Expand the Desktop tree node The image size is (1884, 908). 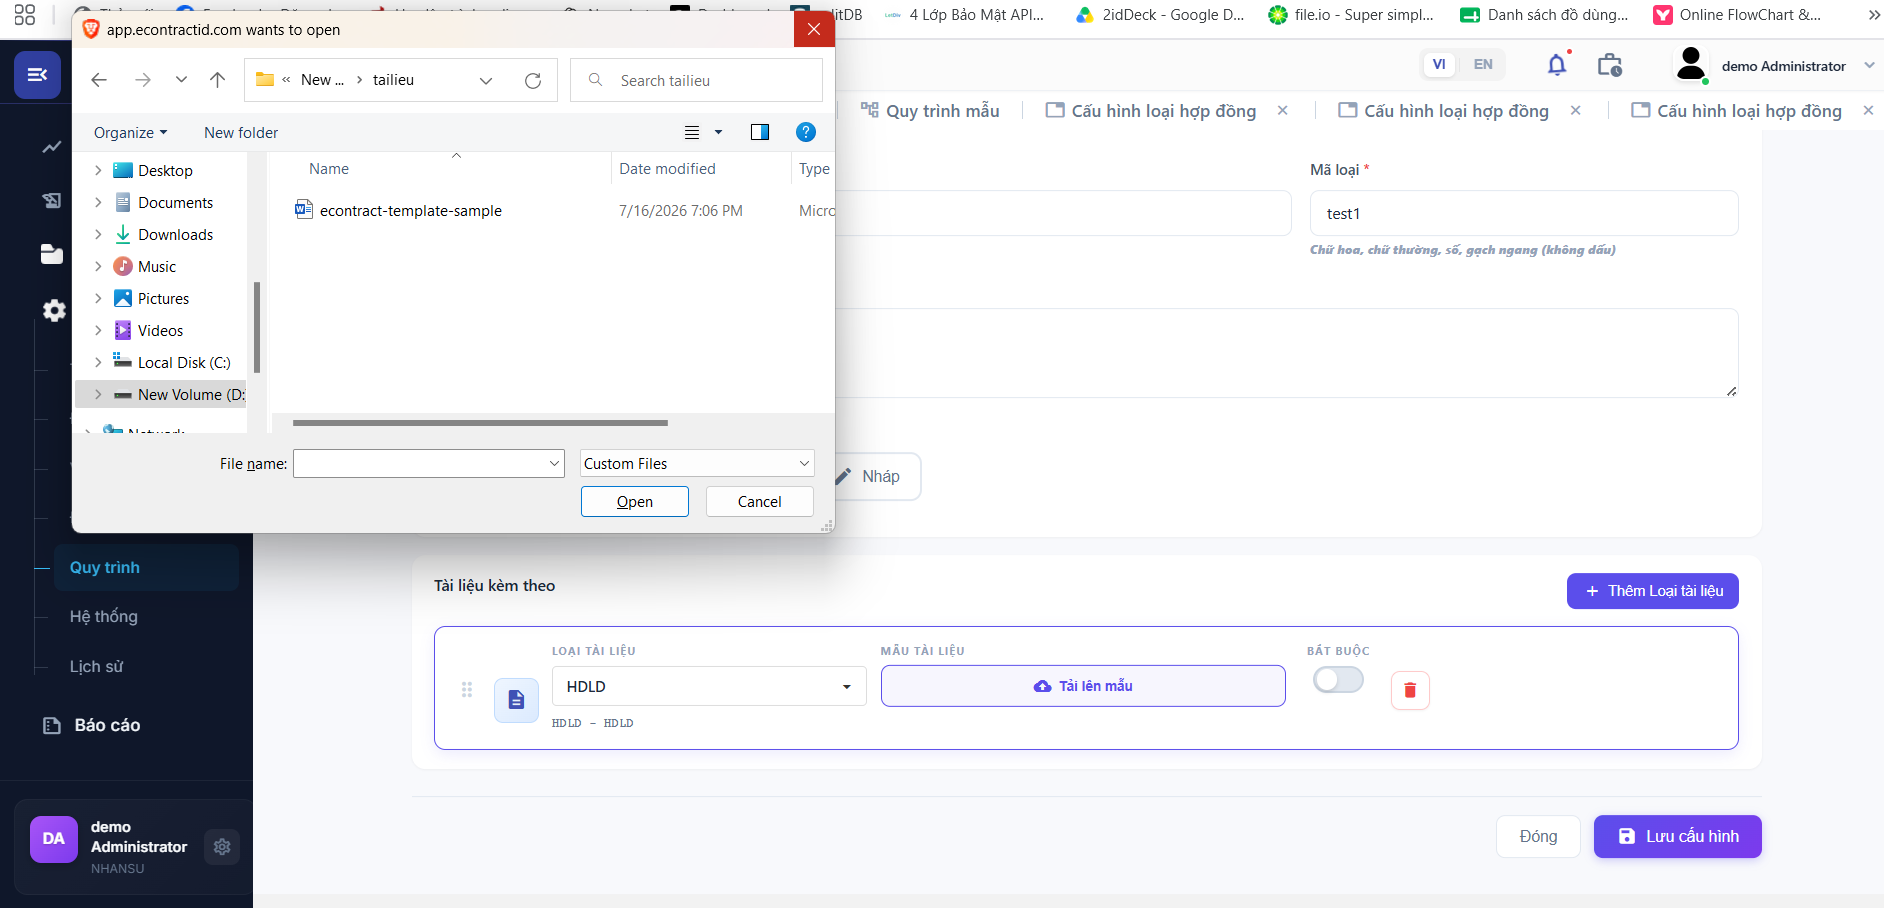click(x=98, y=171)
